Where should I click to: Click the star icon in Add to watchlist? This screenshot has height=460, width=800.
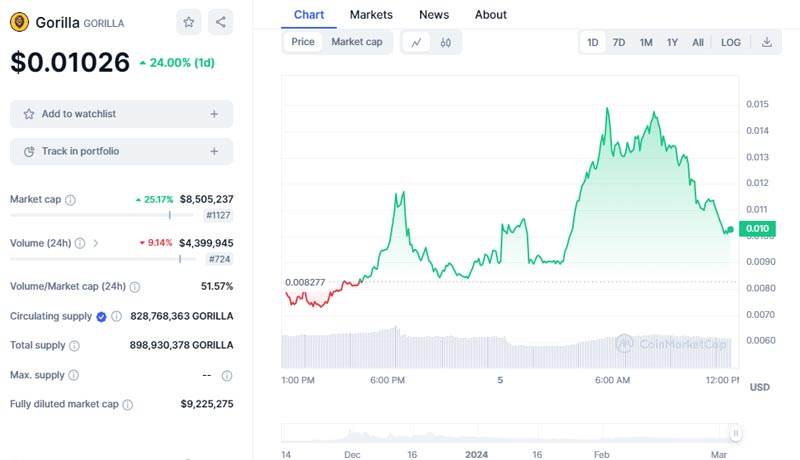click(29, 114)
